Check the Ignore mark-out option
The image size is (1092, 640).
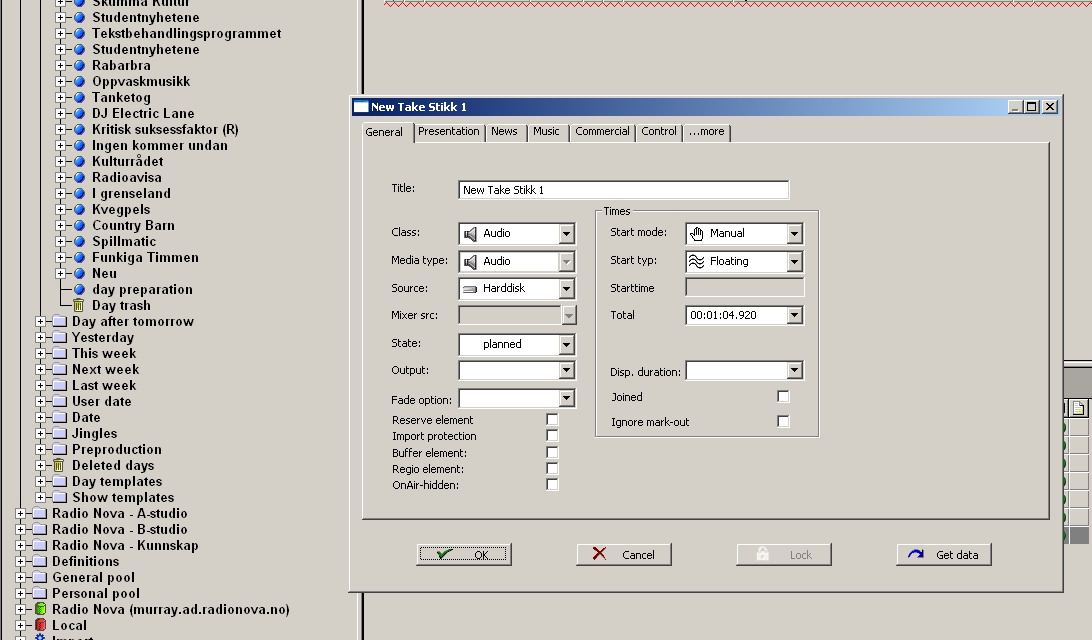pos(783,421)
